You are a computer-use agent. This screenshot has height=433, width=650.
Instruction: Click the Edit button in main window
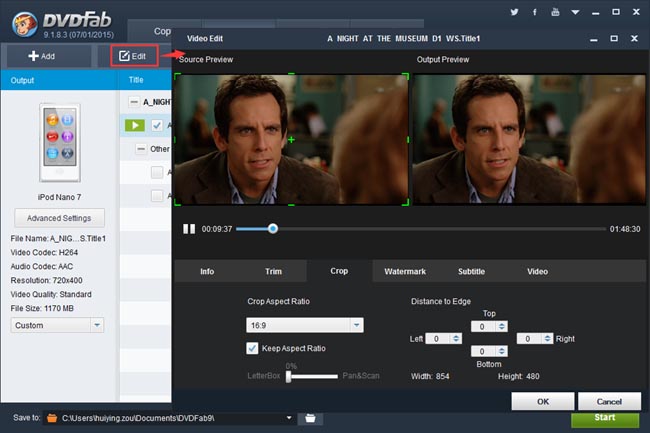(134, 56)
